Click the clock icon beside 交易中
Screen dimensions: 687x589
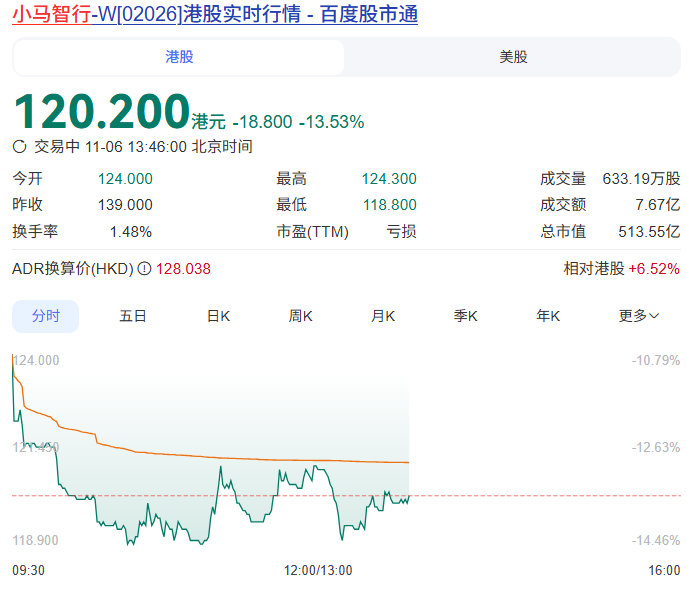(19, 146)
